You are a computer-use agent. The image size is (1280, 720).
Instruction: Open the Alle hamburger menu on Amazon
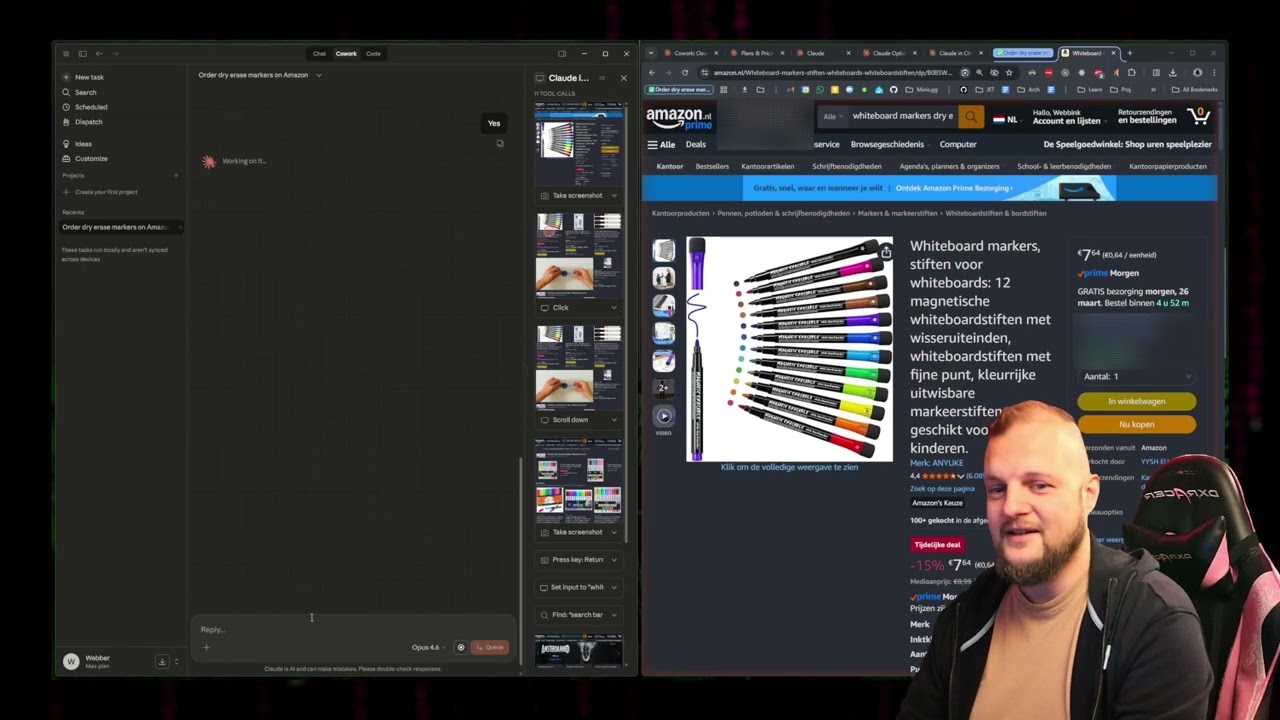(x=661, y=144)
